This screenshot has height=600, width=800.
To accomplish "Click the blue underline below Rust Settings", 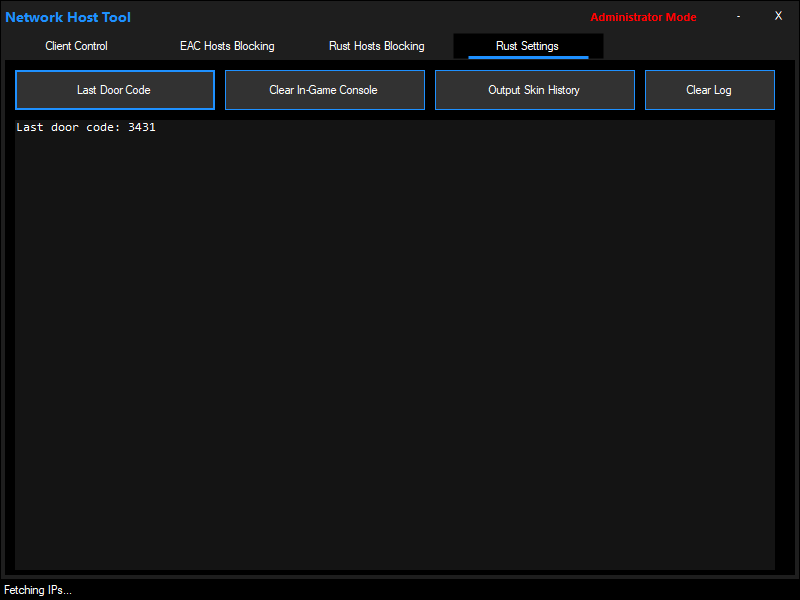I will [528, 58].
